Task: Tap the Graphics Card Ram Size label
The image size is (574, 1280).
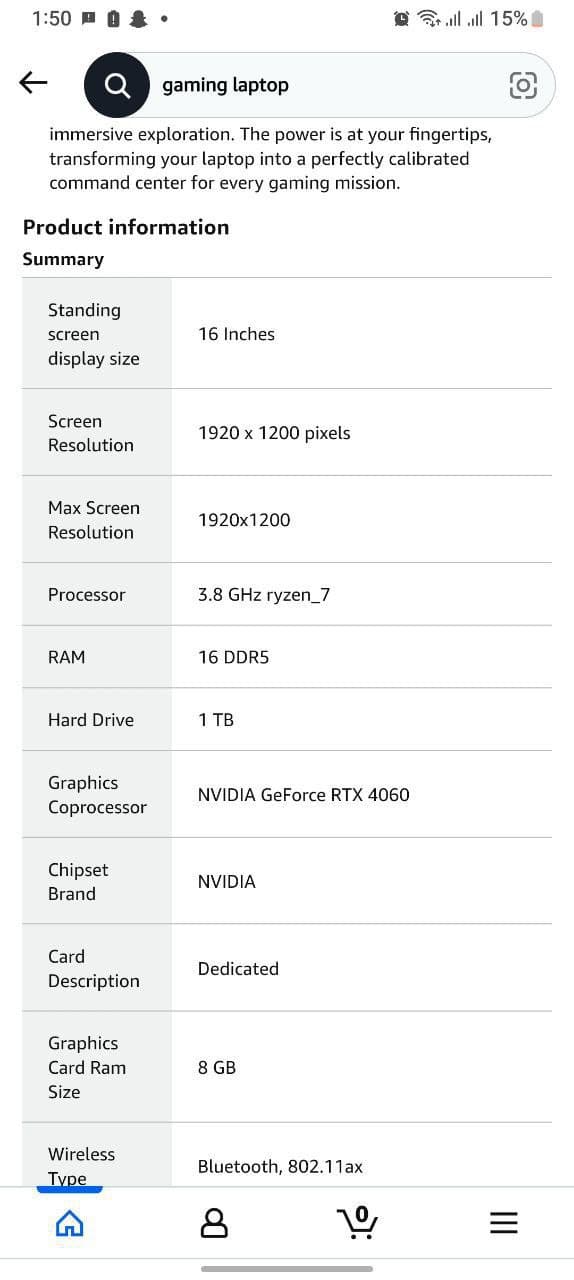Action: tap(87, 1067)
